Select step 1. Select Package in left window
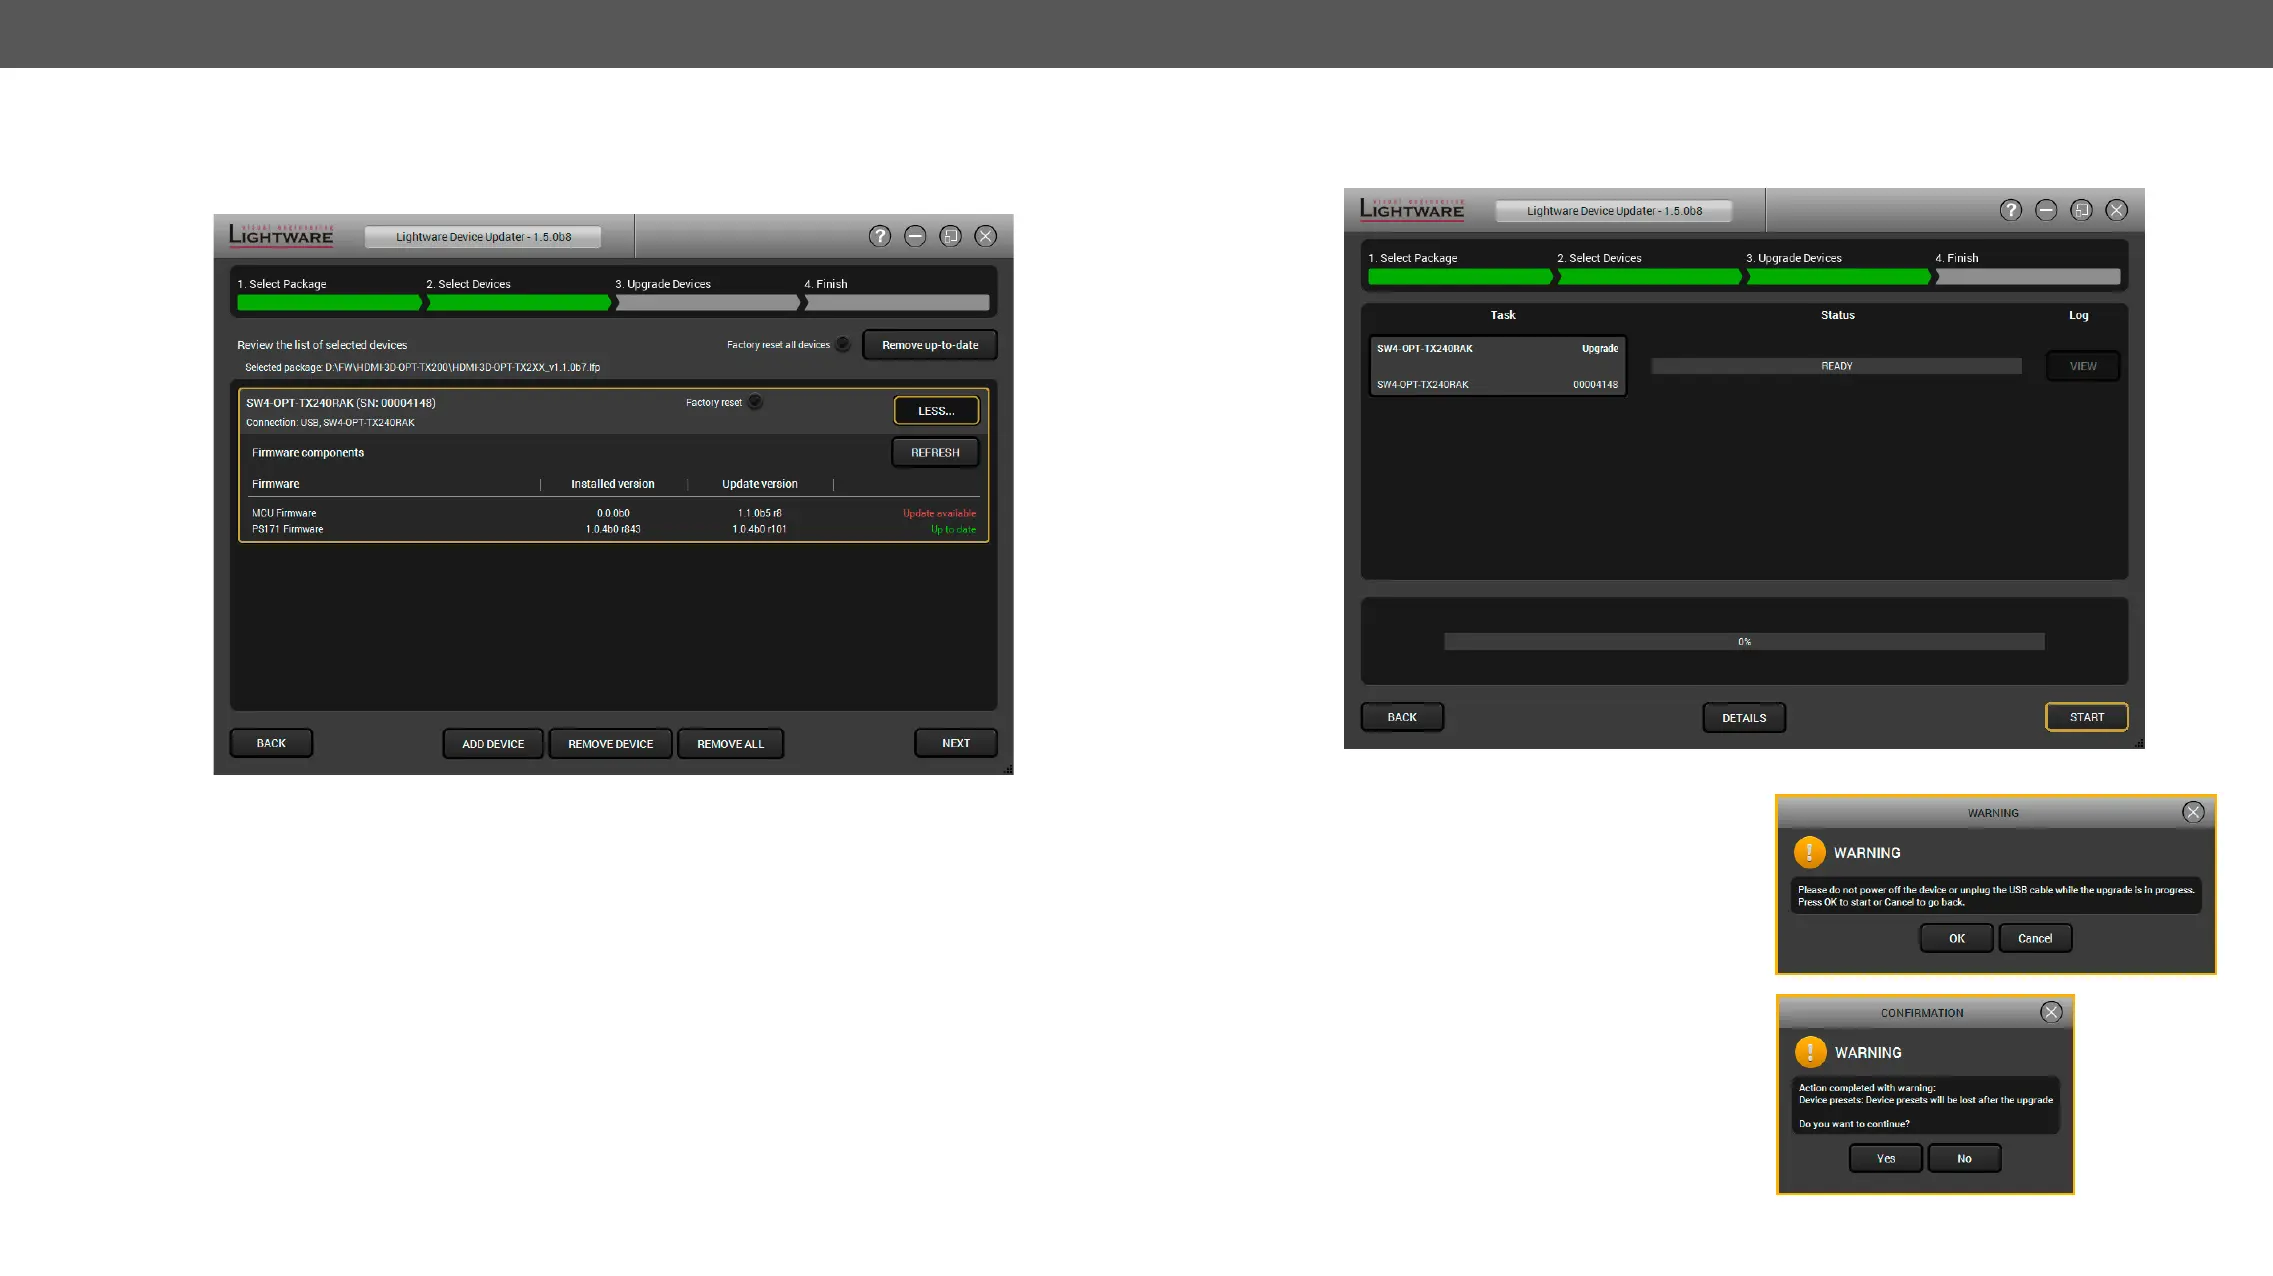This screenshot has width=2273, height=1276. coord(329,294)
